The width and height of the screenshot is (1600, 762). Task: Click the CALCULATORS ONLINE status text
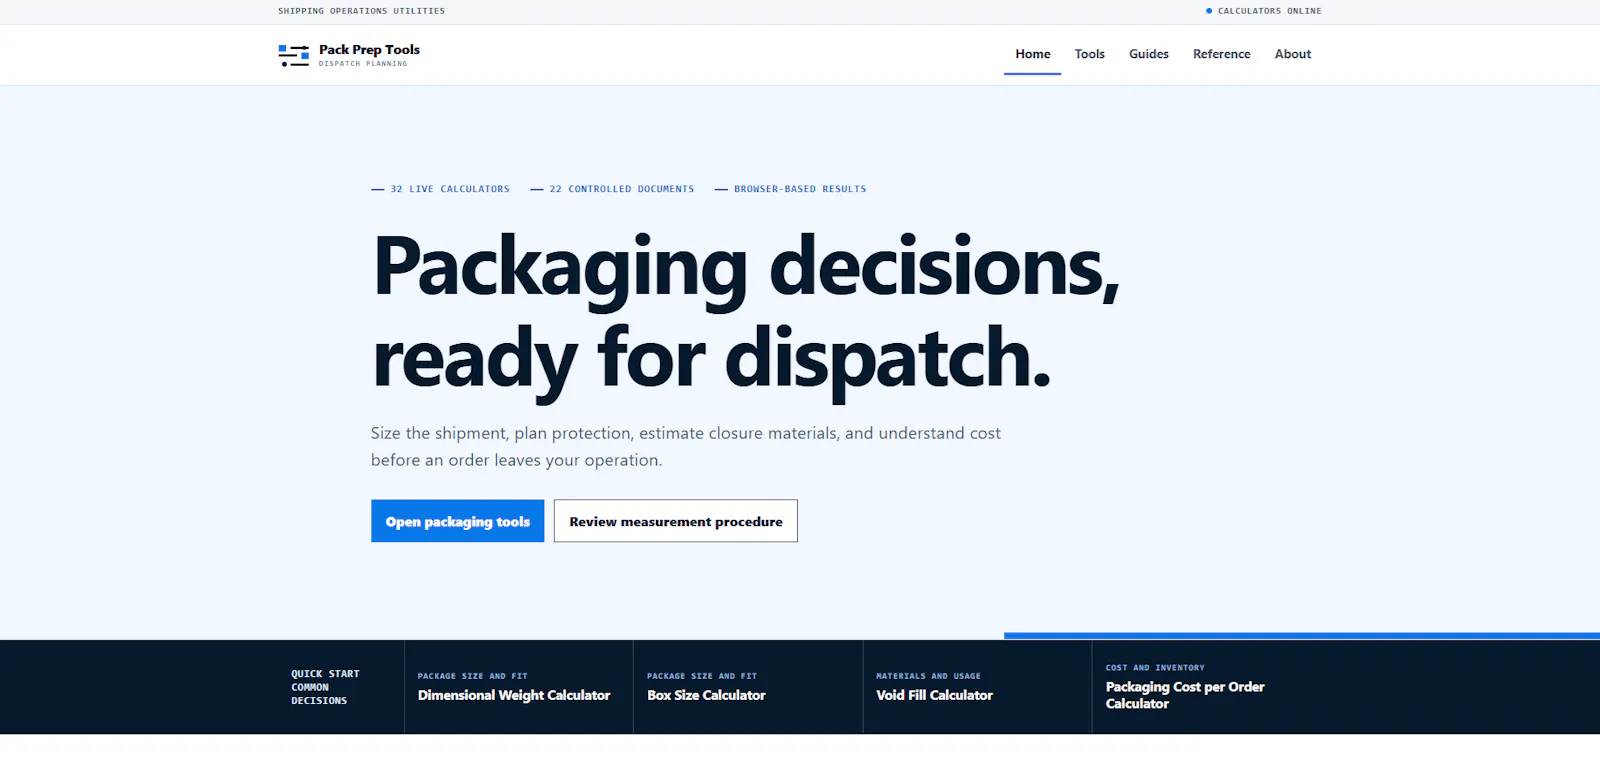(1269, 11)
